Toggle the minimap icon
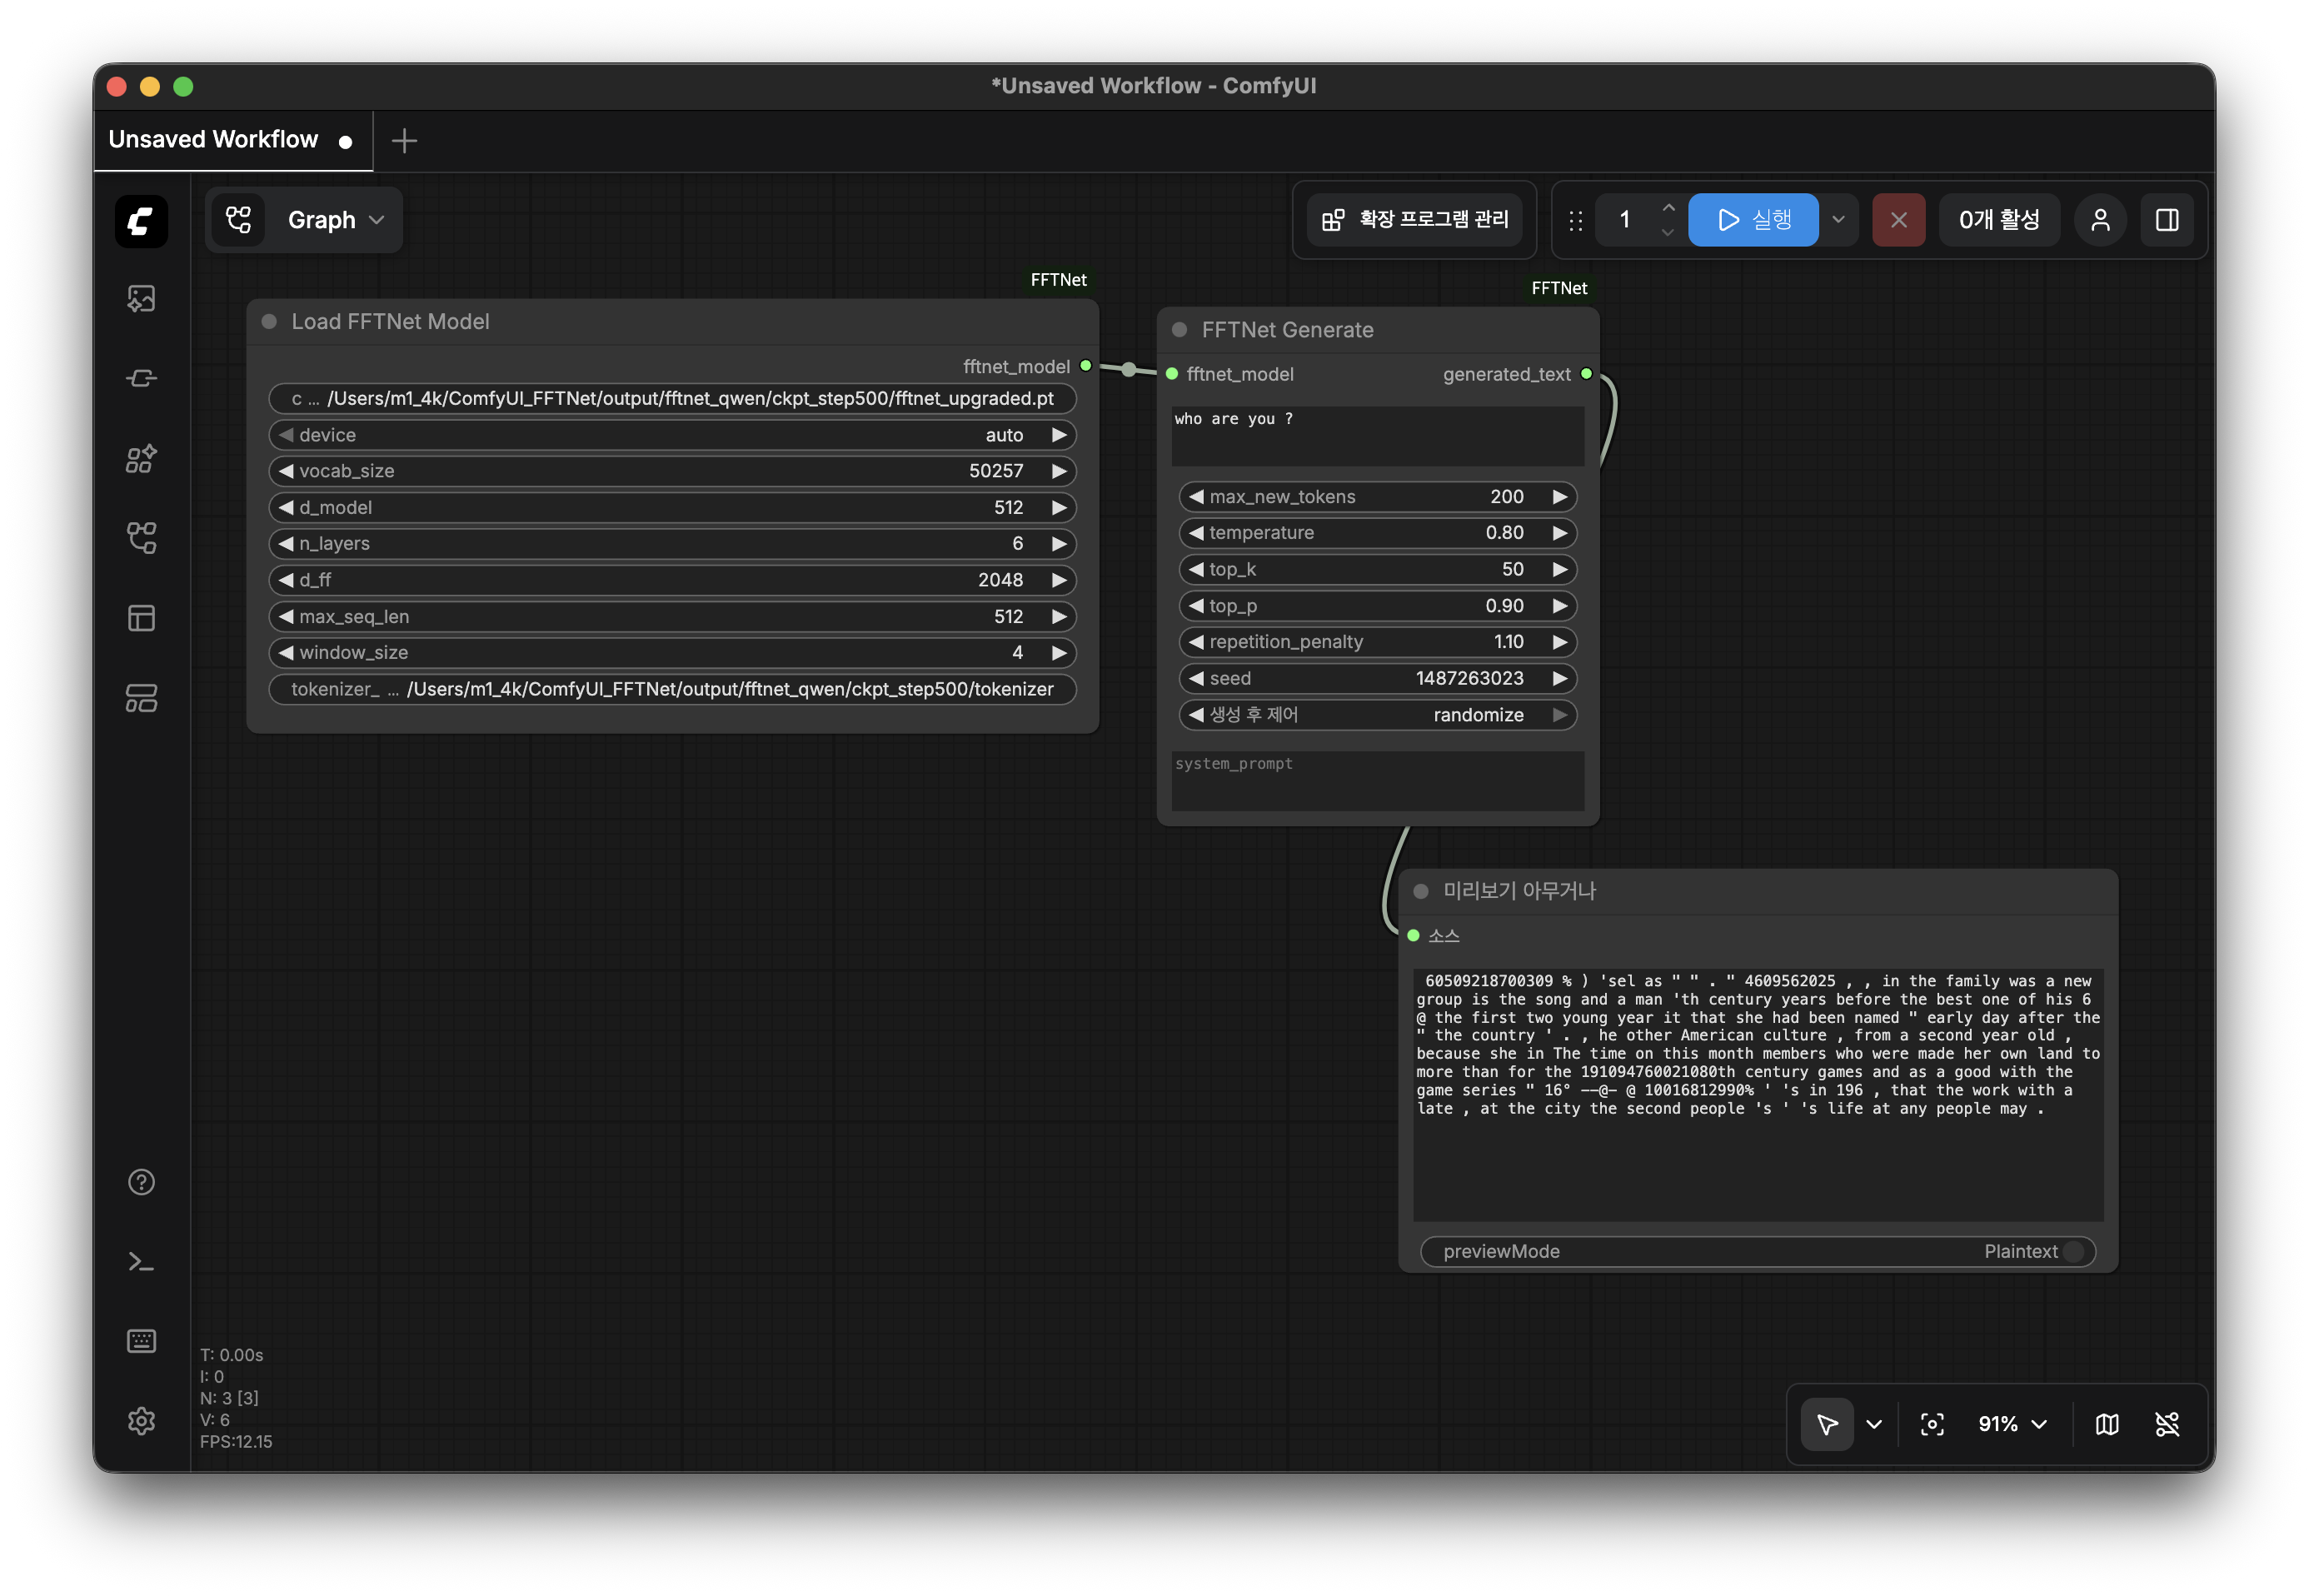2309x1596 pixels. pyautogui.click(x=2107, y=1424)
